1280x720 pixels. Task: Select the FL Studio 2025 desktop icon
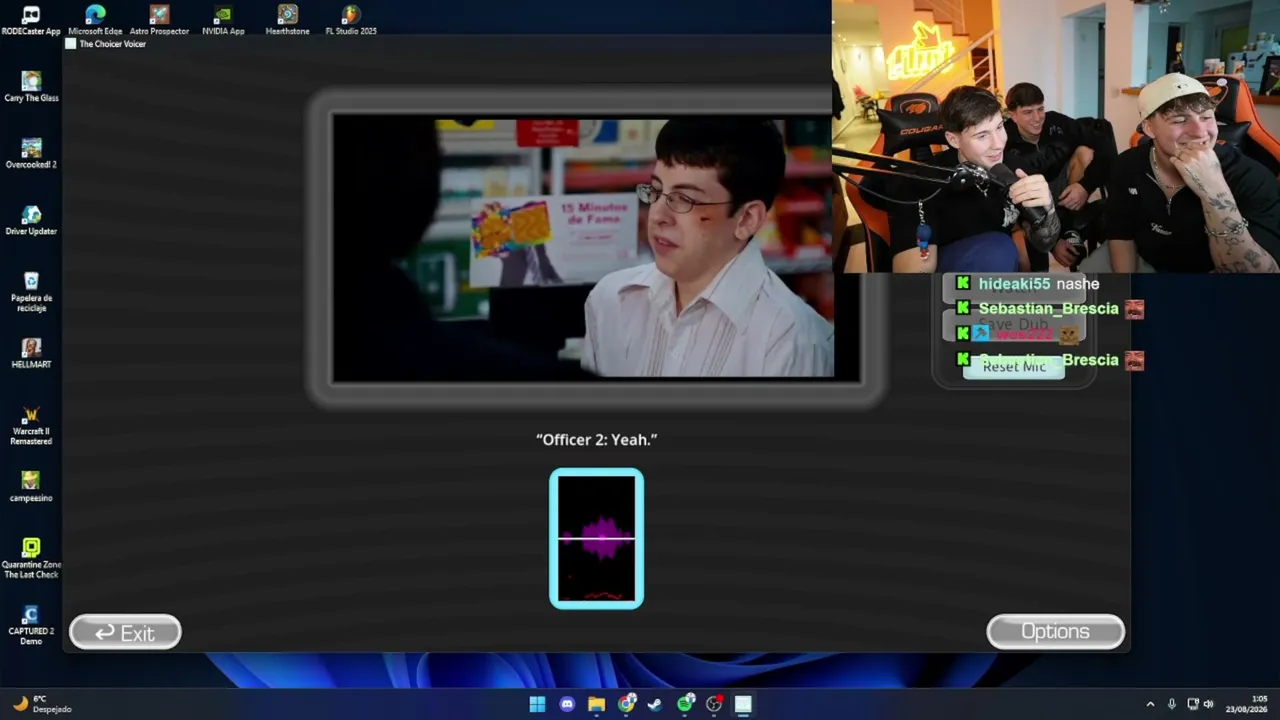click(351, 20)
